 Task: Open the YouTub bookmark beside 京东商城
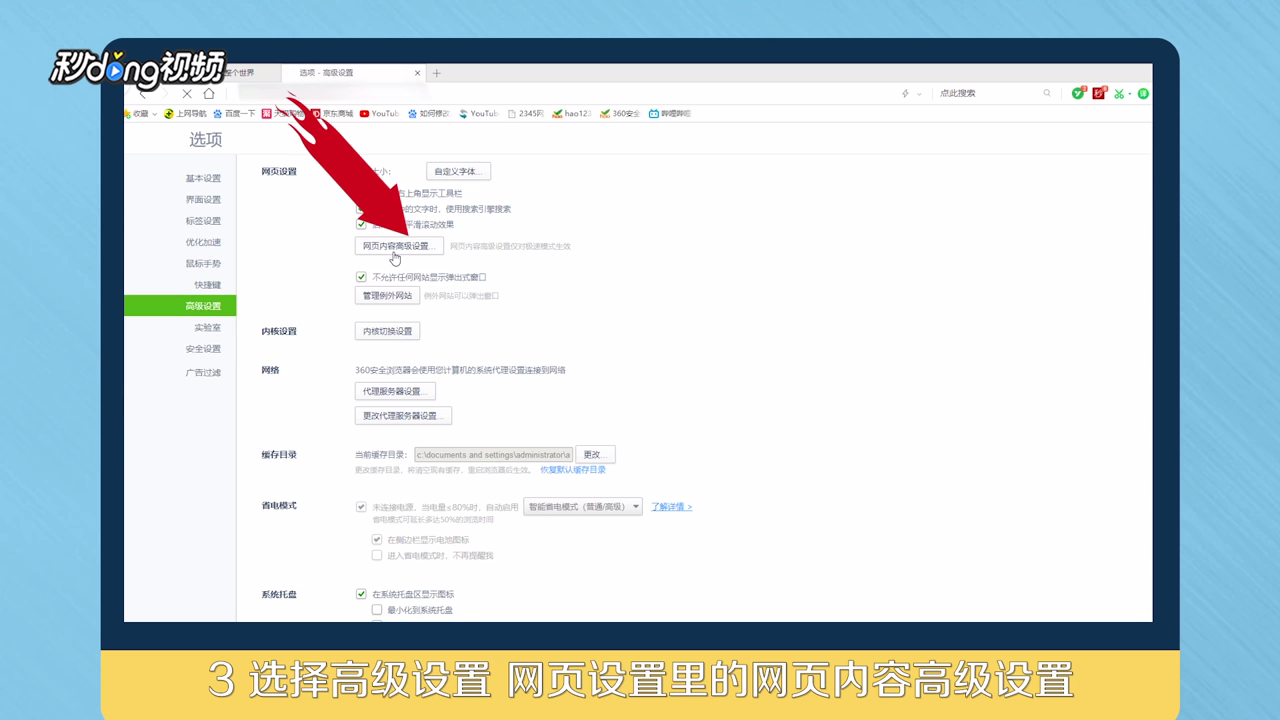380,114
